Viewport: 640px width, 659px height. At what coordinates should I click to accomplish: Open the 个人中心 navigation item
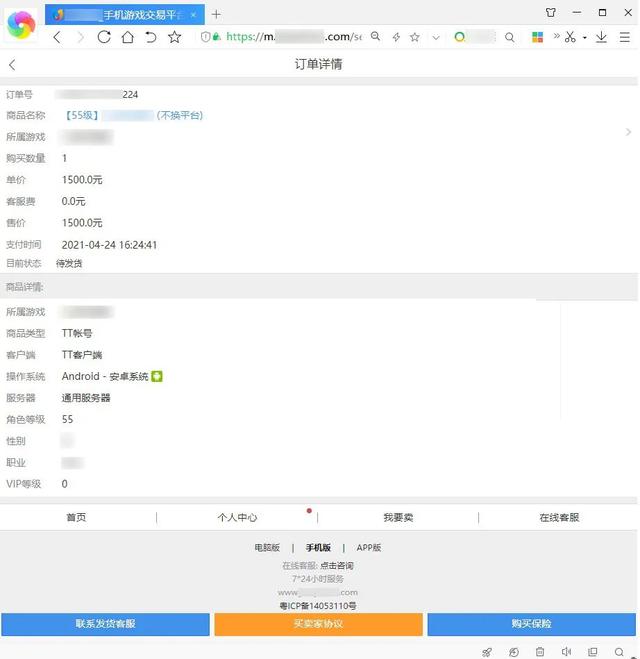(x=237, y=517)
